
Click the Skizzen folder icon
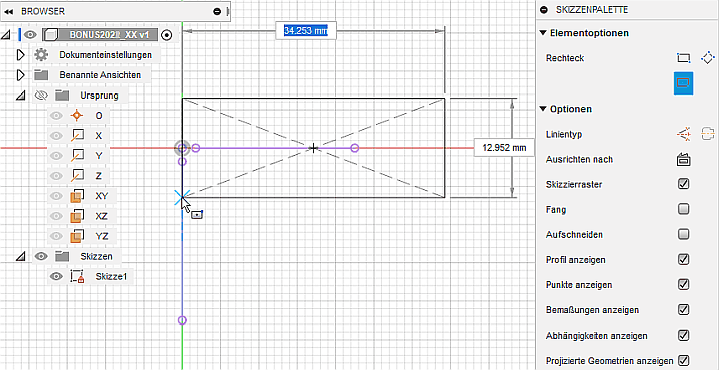tap(62, 256)
